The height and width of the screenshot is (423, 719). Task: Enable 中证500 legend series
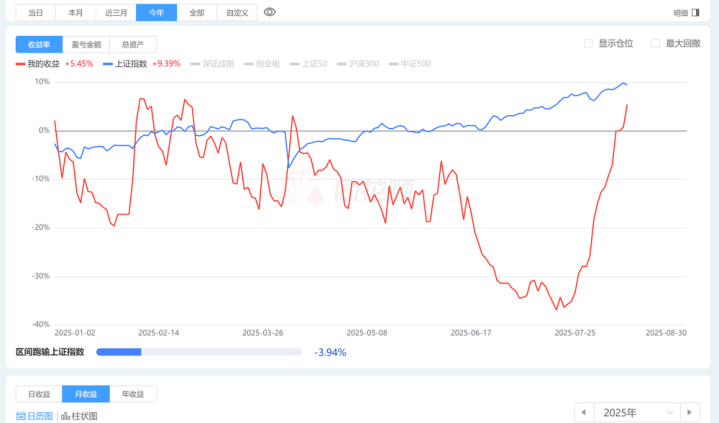pyautogui.click(x=408, y=63)
